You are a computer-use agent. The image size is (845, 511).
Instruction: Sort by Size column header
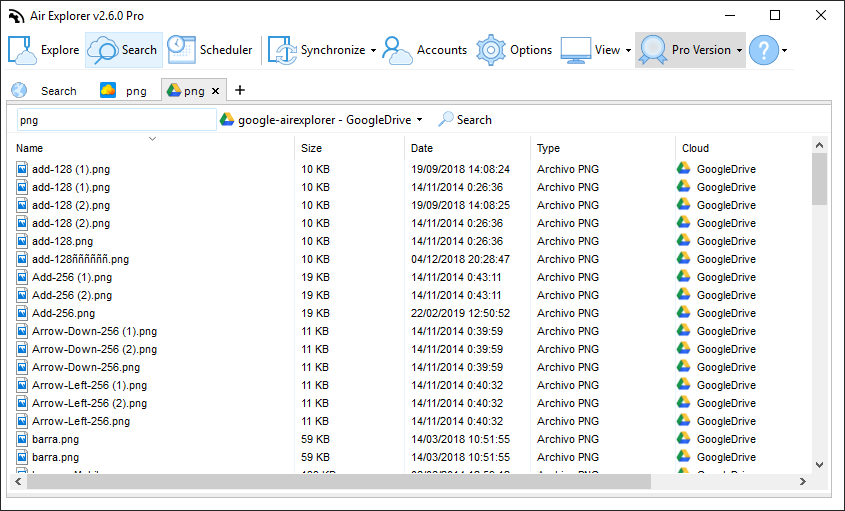click(x=311, y=148)
